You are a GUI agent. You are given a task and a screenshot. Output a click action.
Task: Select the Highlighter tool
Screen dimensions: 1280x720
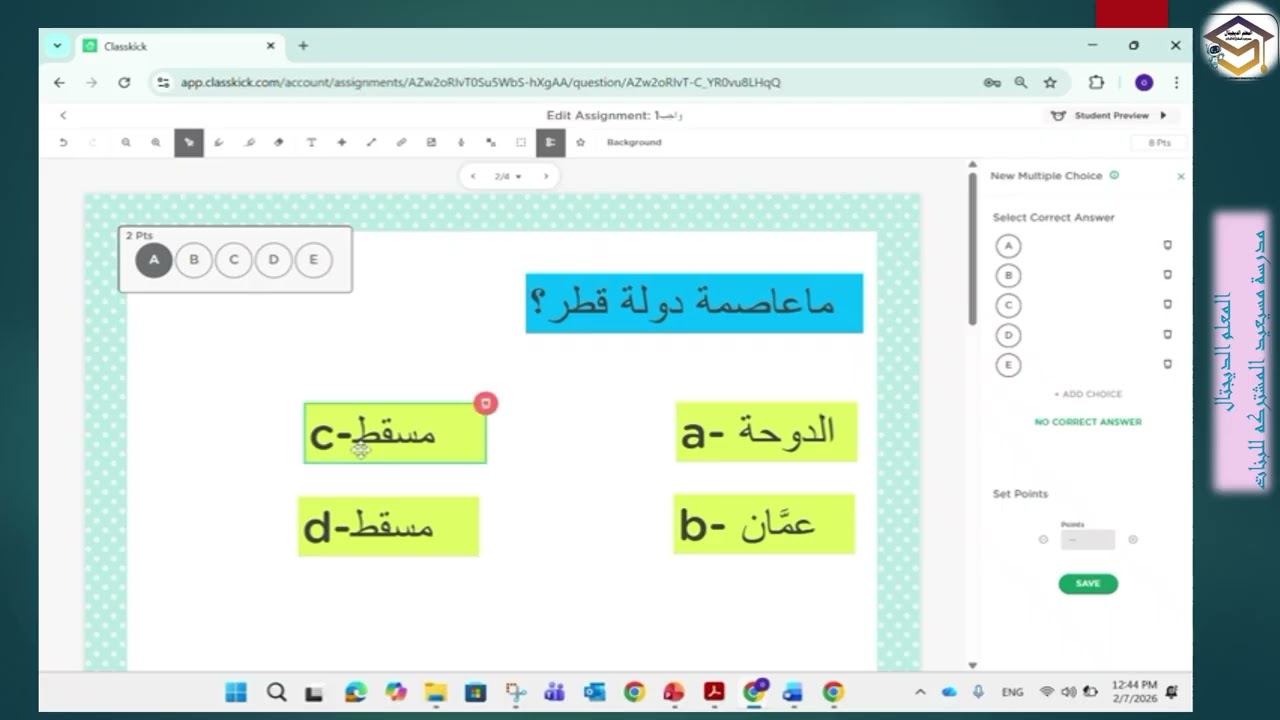(x=250, y=142)
